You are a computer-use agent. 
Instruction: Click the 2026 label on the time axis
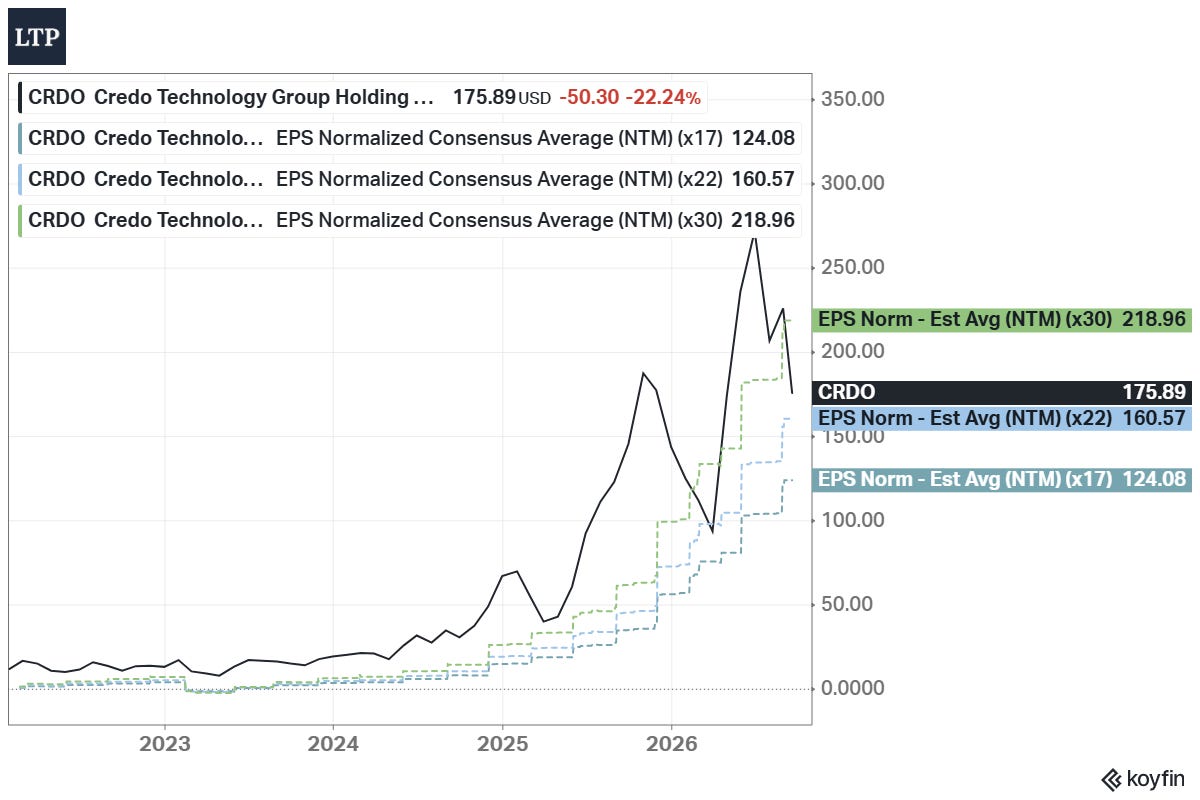(671, 744)
